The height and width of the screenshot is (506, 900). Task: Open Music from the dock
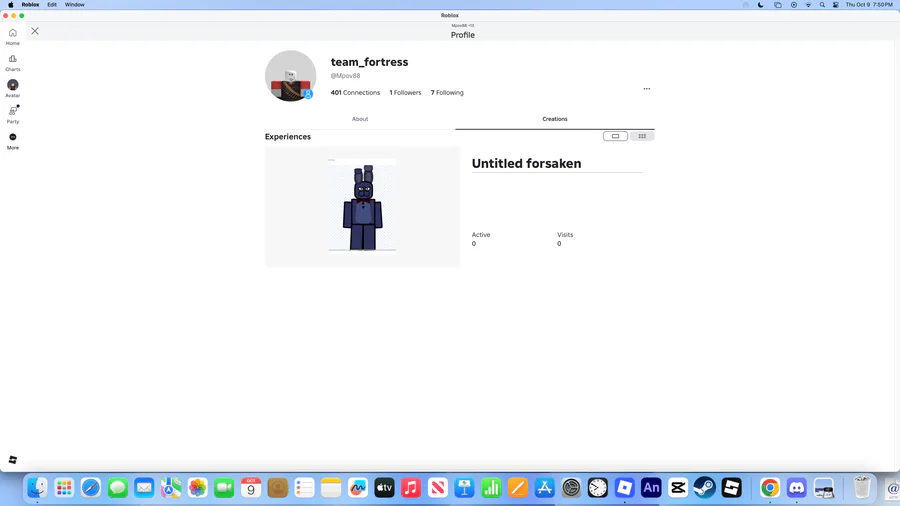[x=411, y=488]
